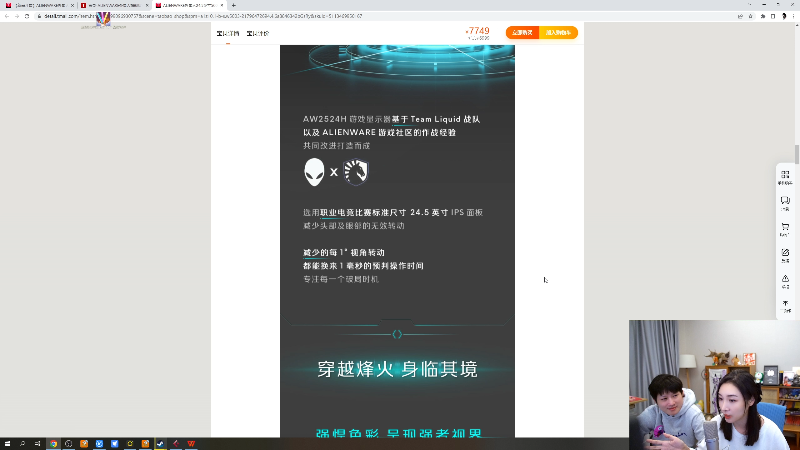The image size is (800, 450).
Task: Click the orange buy now button
Action: 522,33
